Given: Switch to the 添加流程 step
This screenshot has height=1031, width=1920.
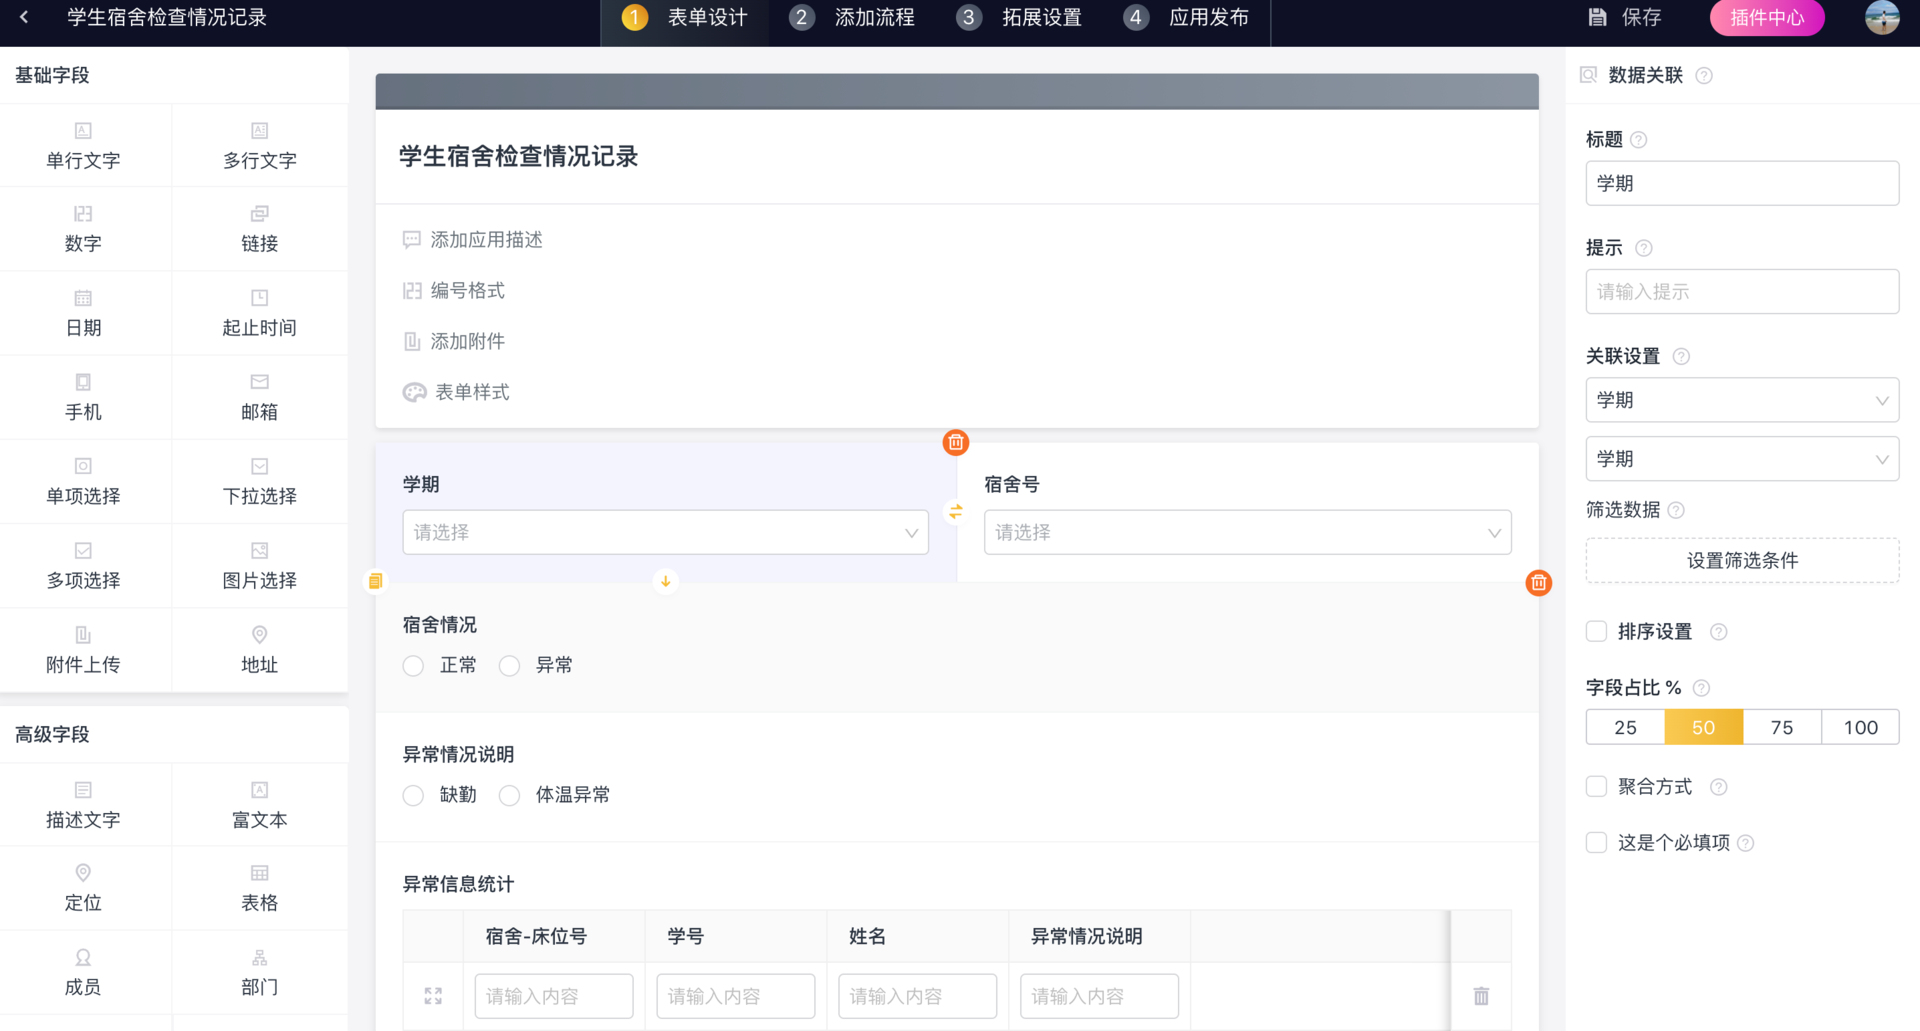Looking at the screenshot, I should pyautogui.click(x=852, y=17).
